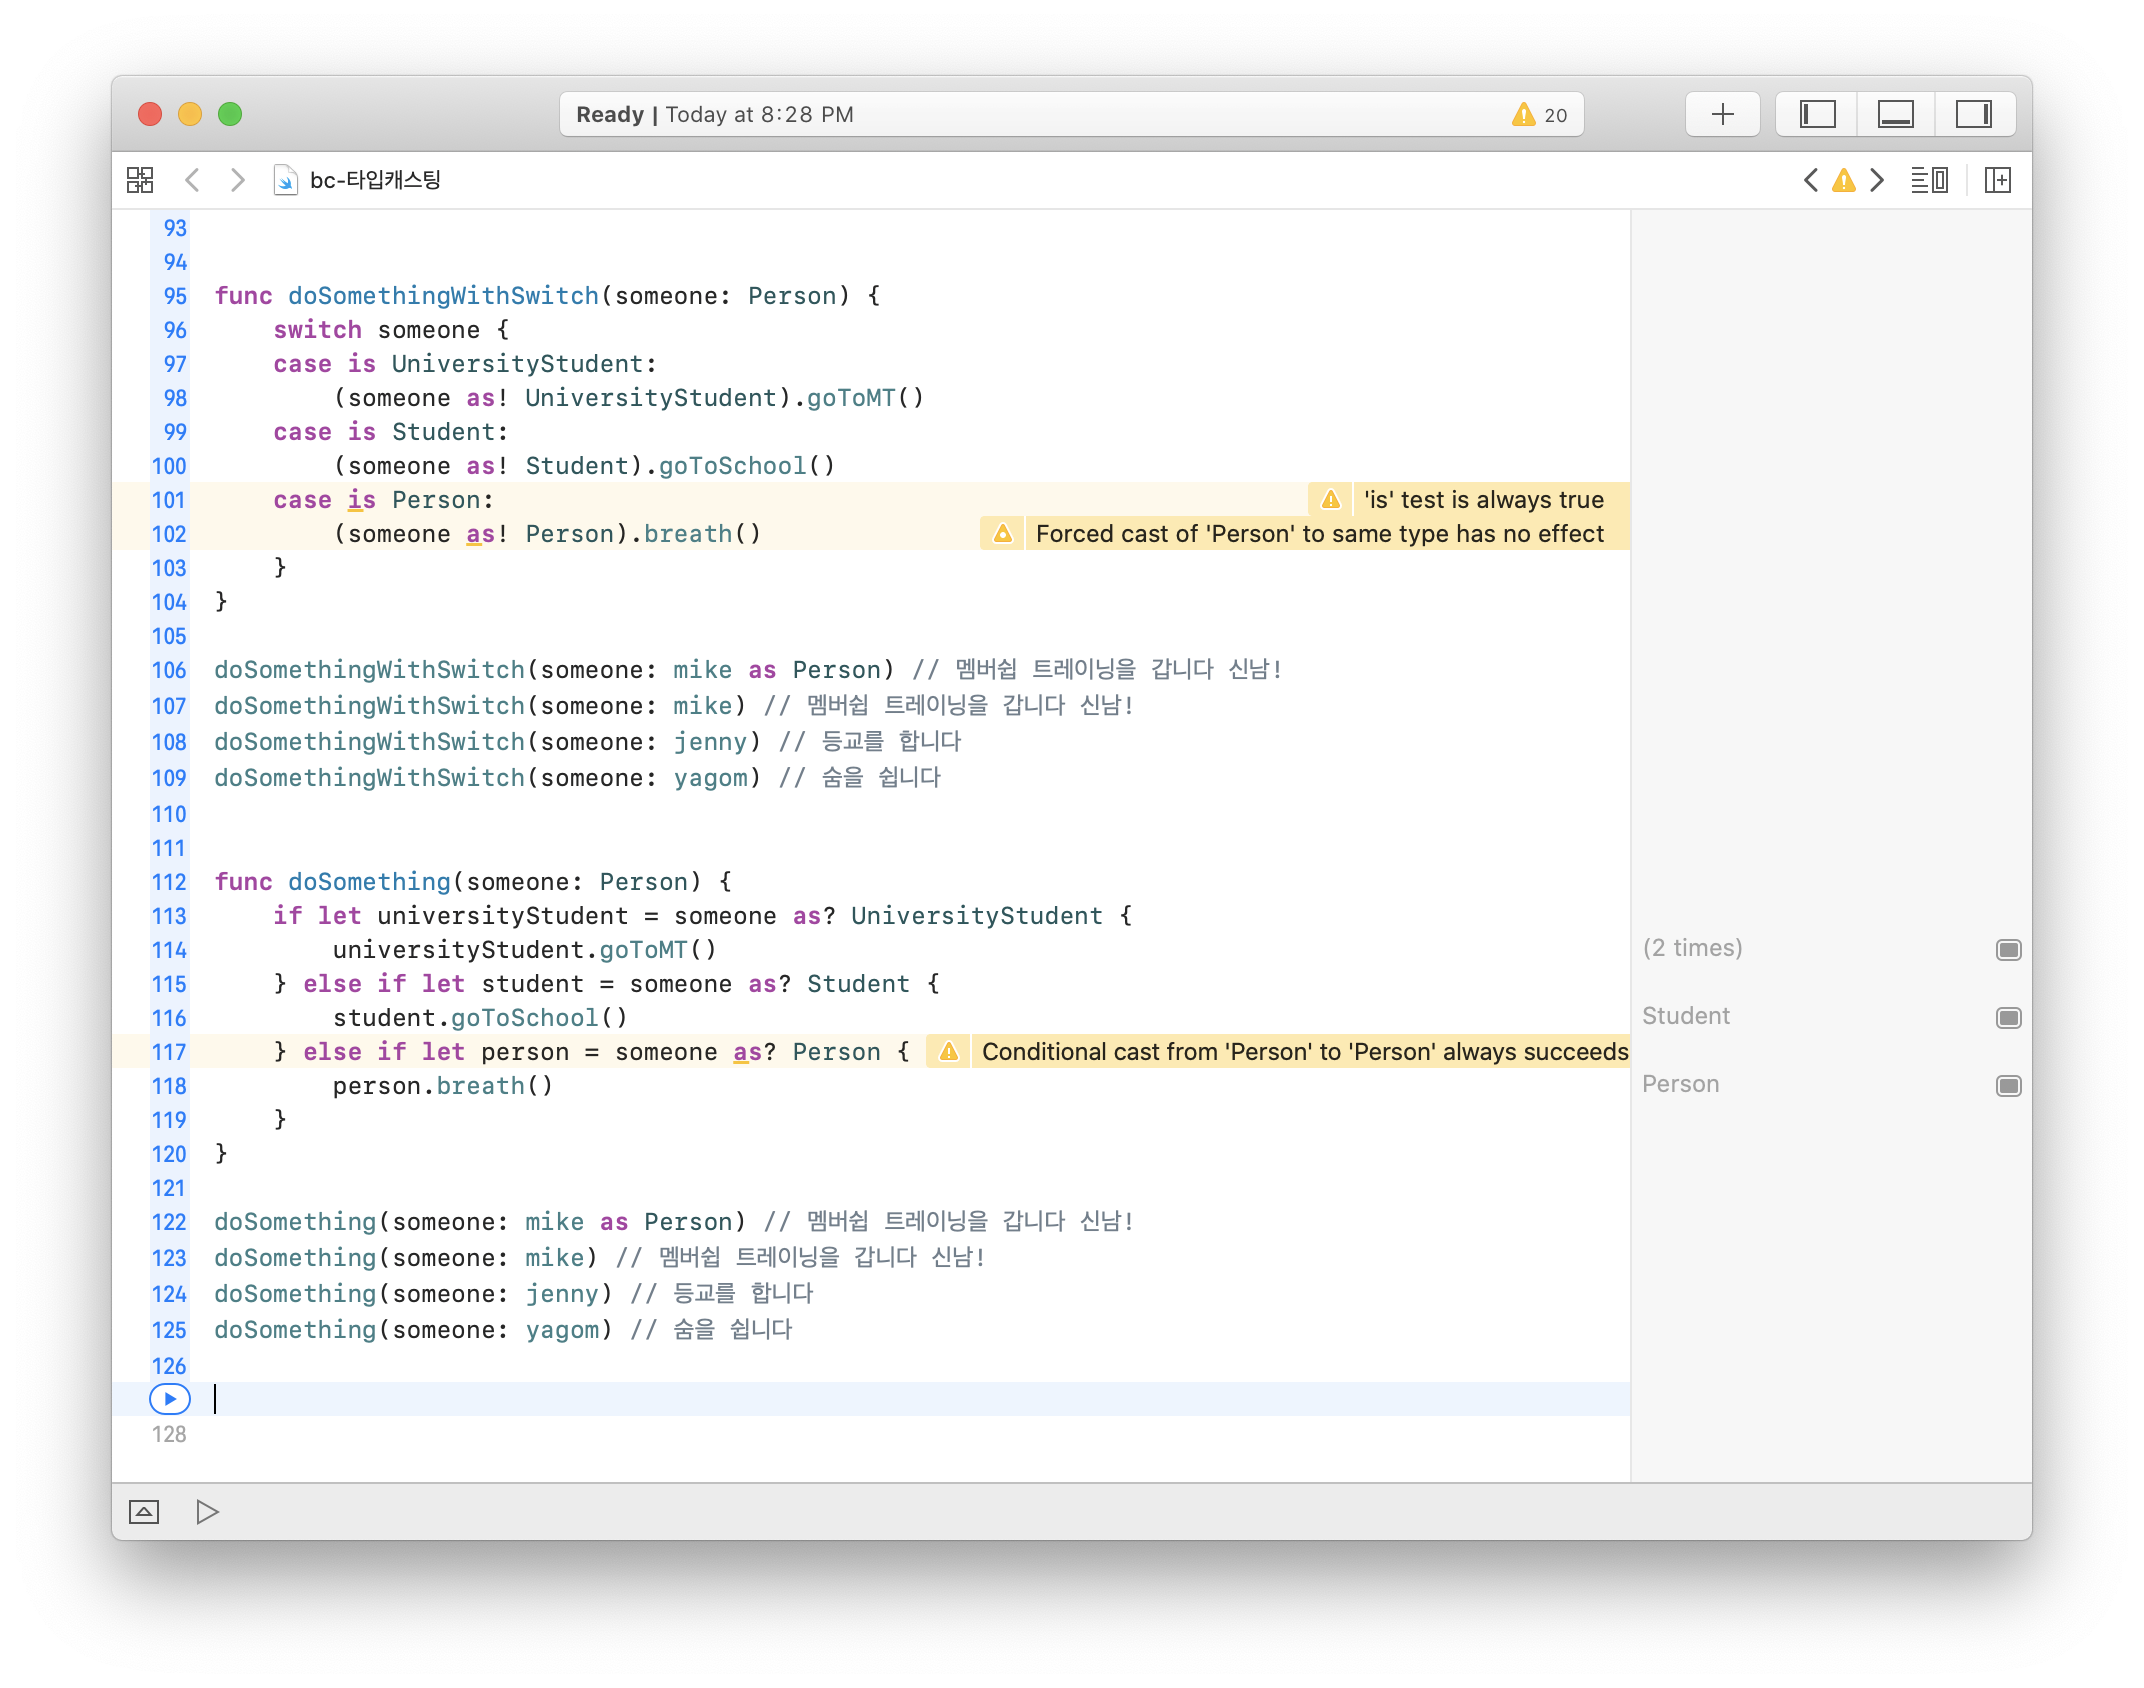Open editor options lines menu
This screenshot has height=1688, width=2144.
1928,180
